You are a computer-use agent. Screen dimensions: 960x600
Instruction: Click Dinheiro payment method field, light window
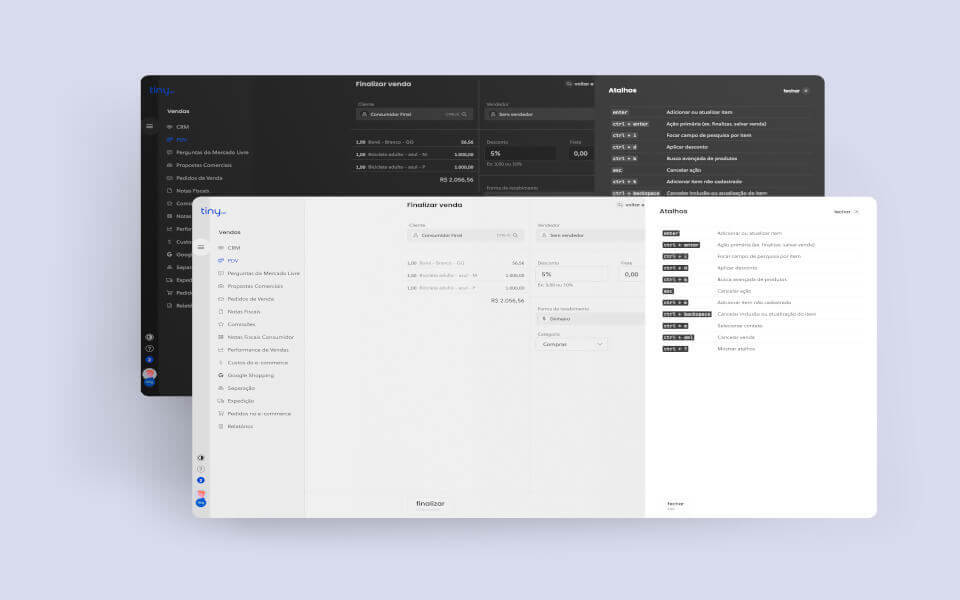point(590,319)
